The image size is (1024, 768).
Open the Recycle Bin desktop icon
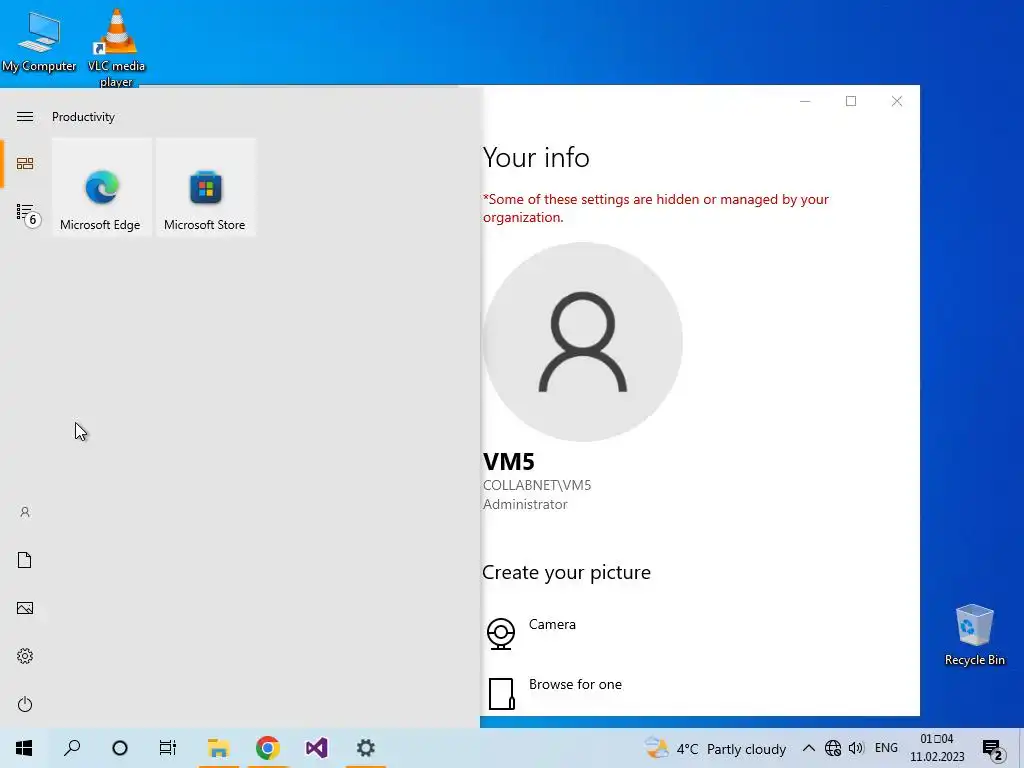[x=974, y=635]
